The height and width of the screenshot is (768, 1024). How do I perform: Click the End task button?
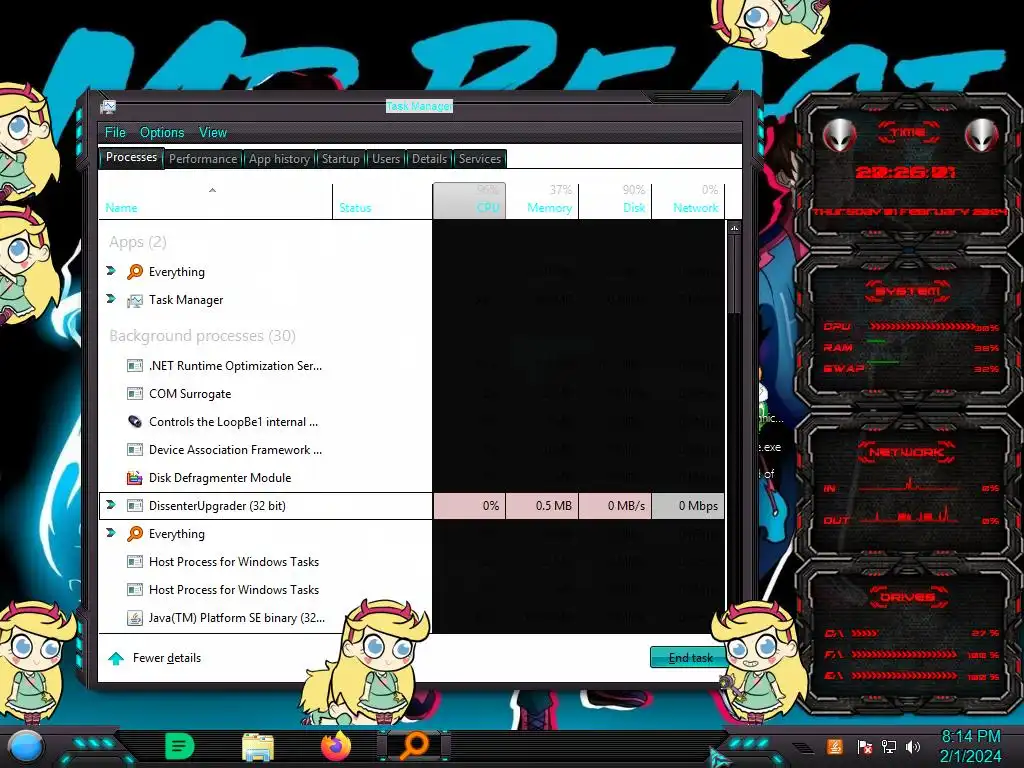tap(690, 658)
